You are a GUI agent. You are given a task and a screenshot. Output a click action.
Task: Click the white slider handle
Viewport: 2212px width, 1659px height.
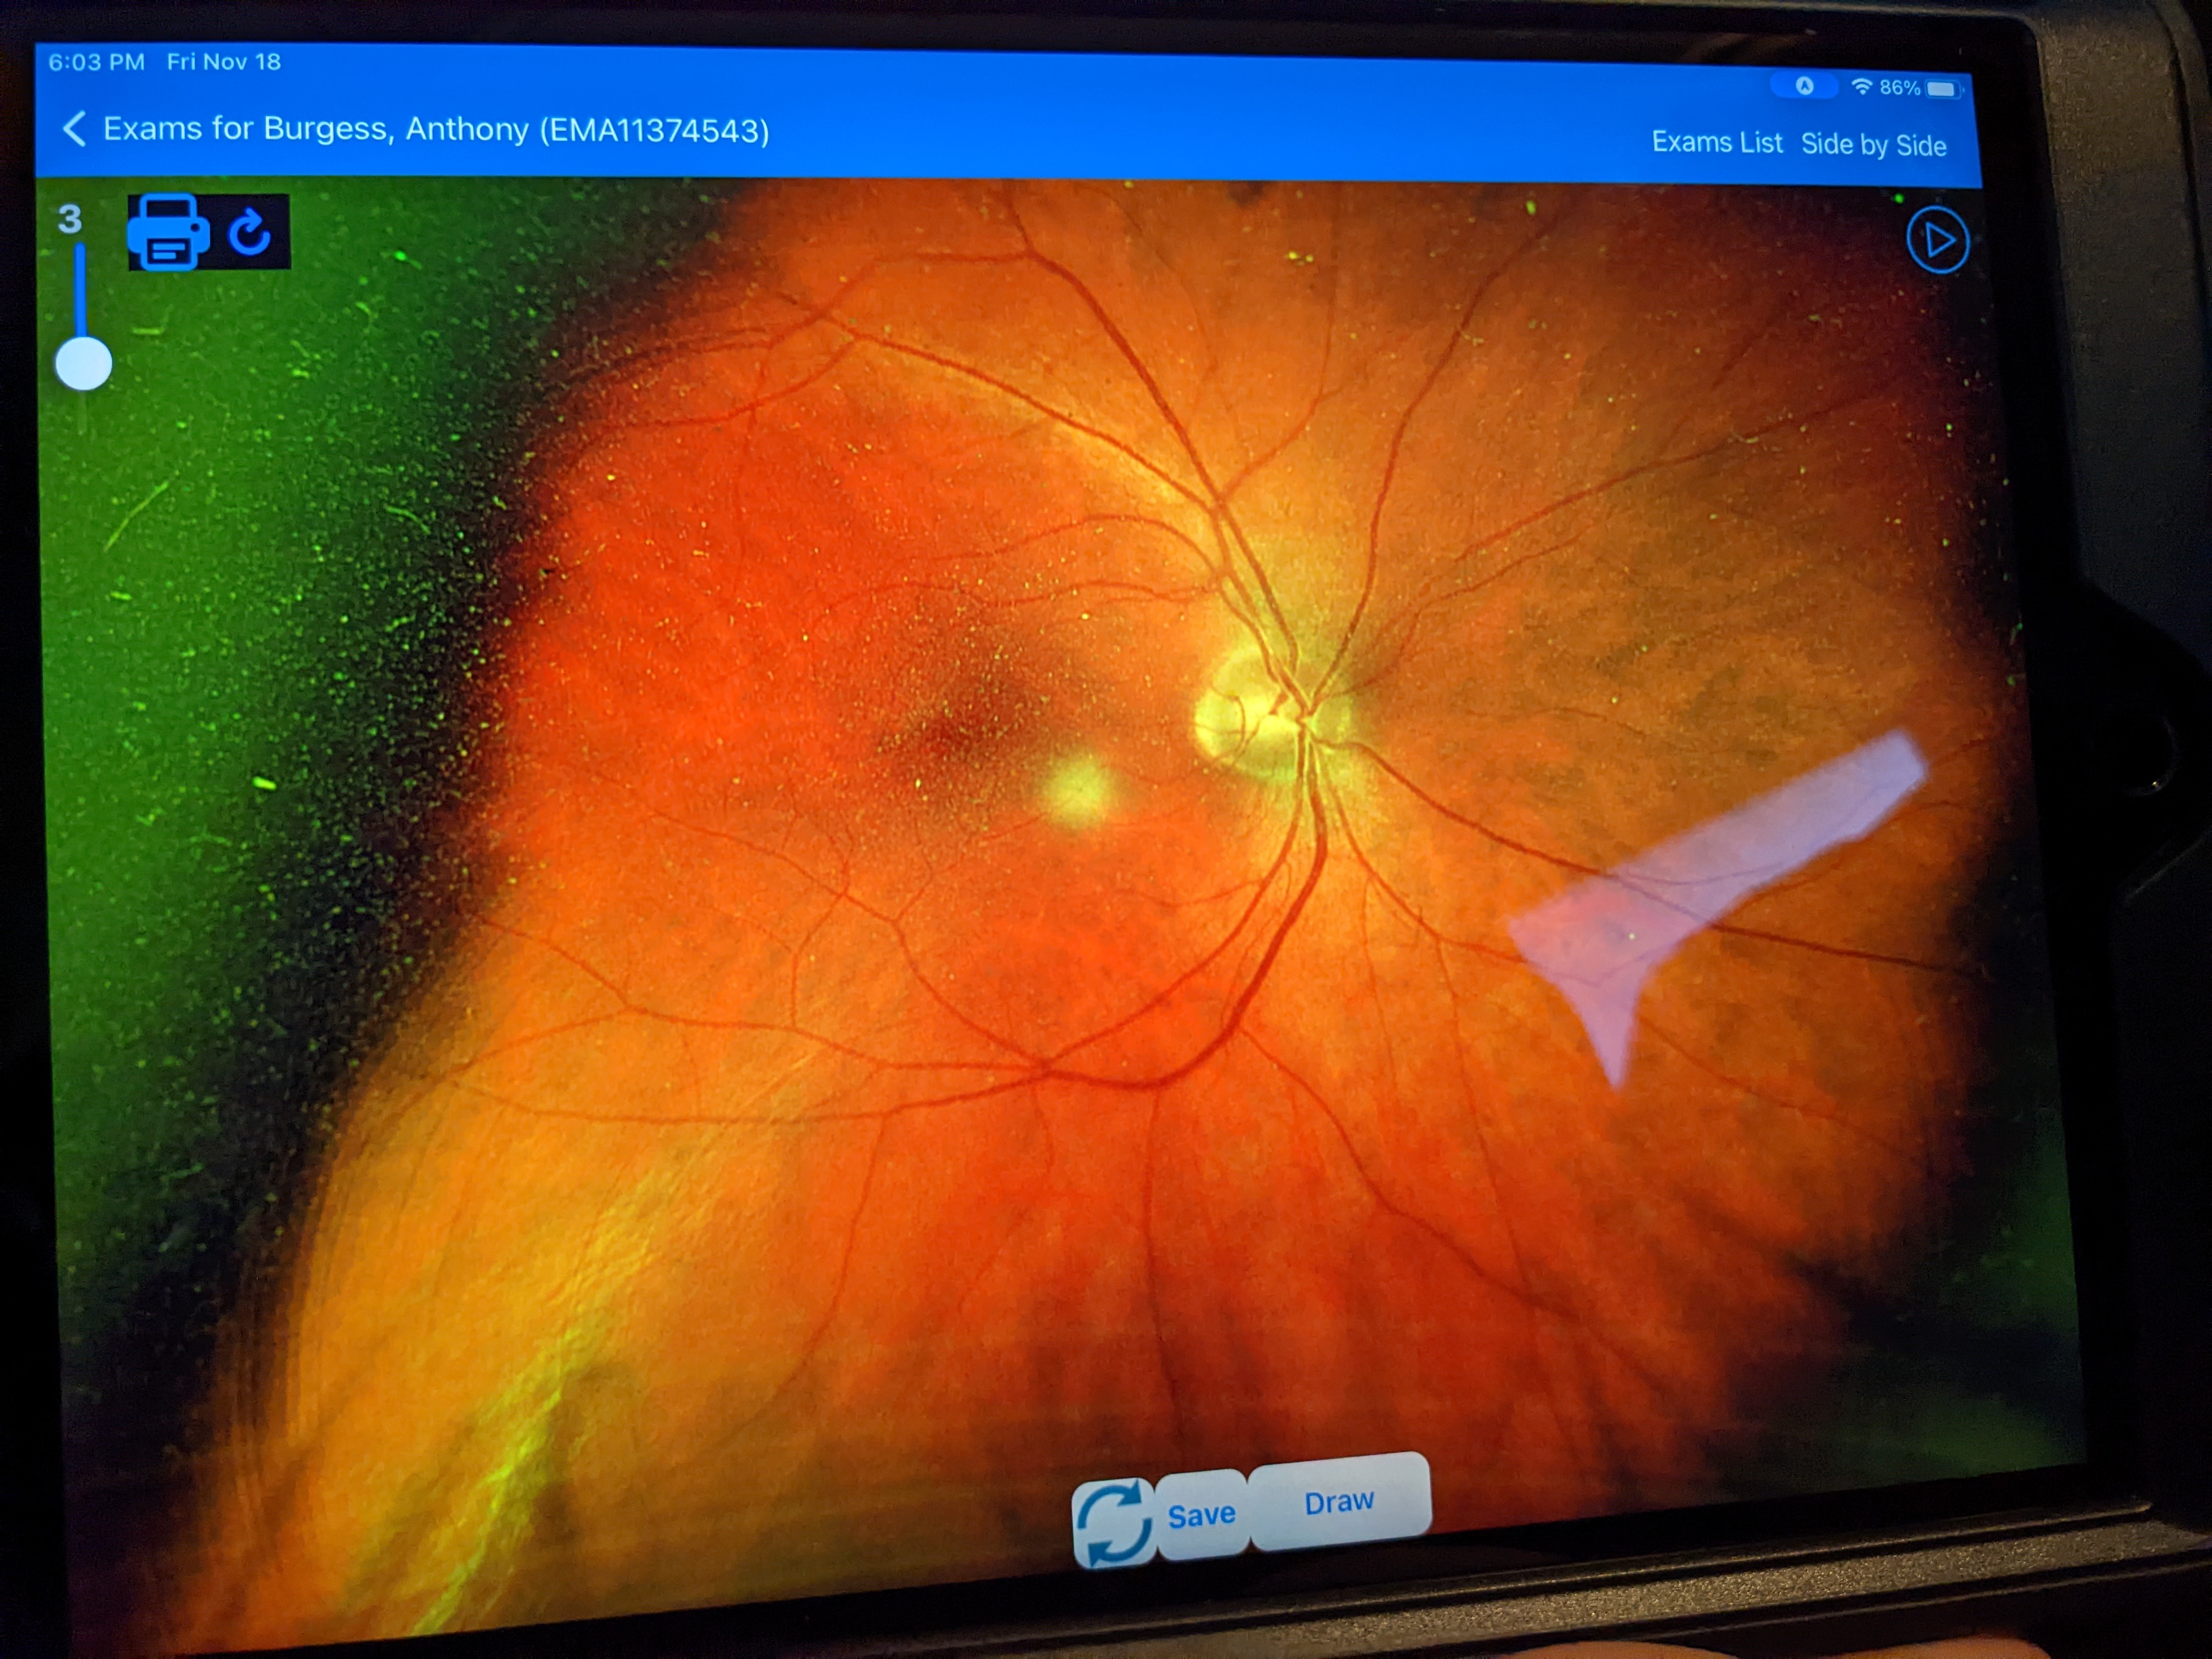(x=84, y=363)
